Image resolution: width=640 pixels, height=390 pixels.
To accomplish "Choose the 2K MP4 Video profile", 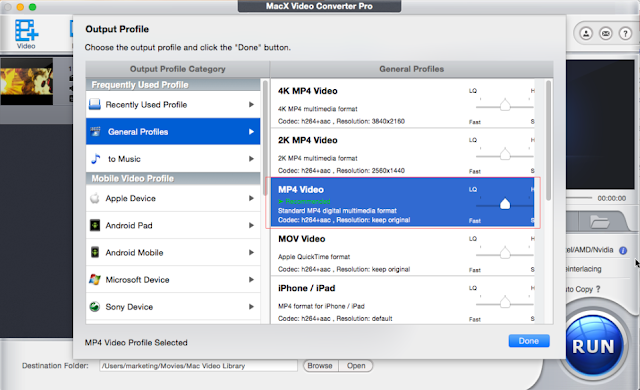I will [x=402, y=153].
